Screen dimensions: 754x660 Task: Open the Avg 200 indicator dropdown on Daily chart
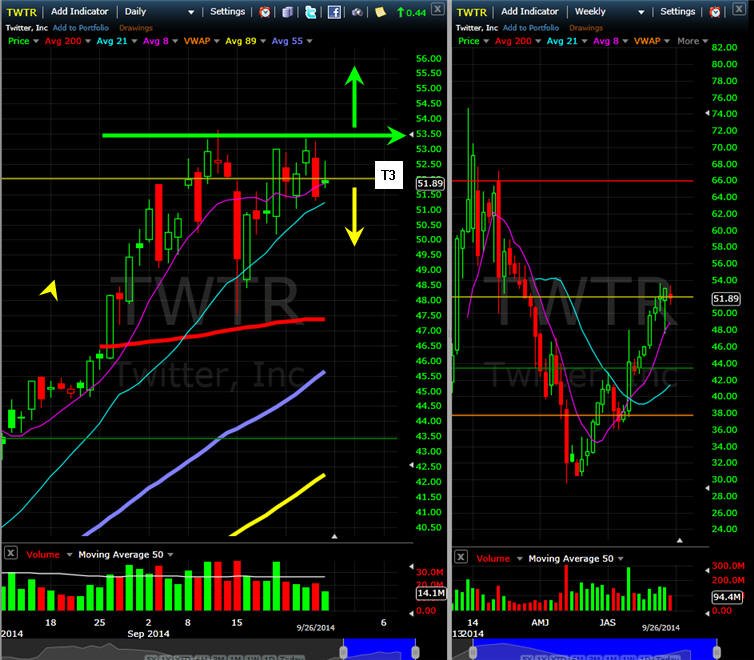tap(67, 41)
